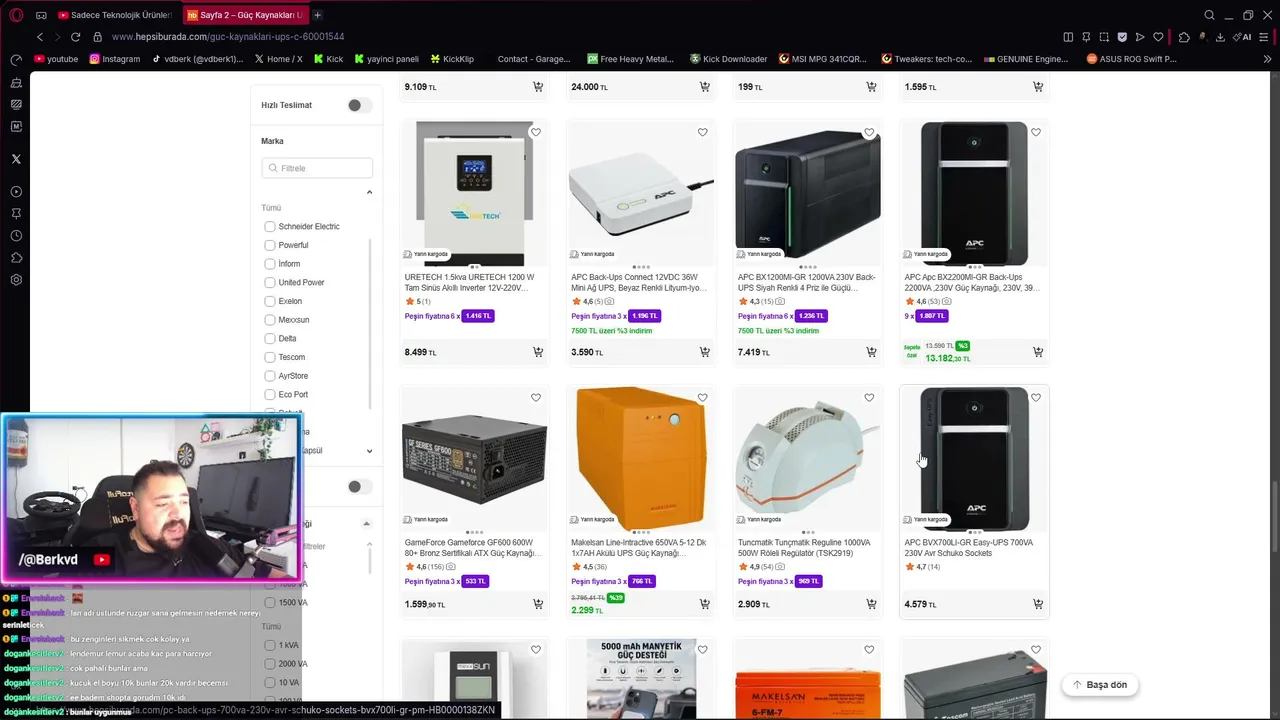1280x720 pixels.
Task: Open bookmarks bar overflow chevron
Action: pos(1268,59)
